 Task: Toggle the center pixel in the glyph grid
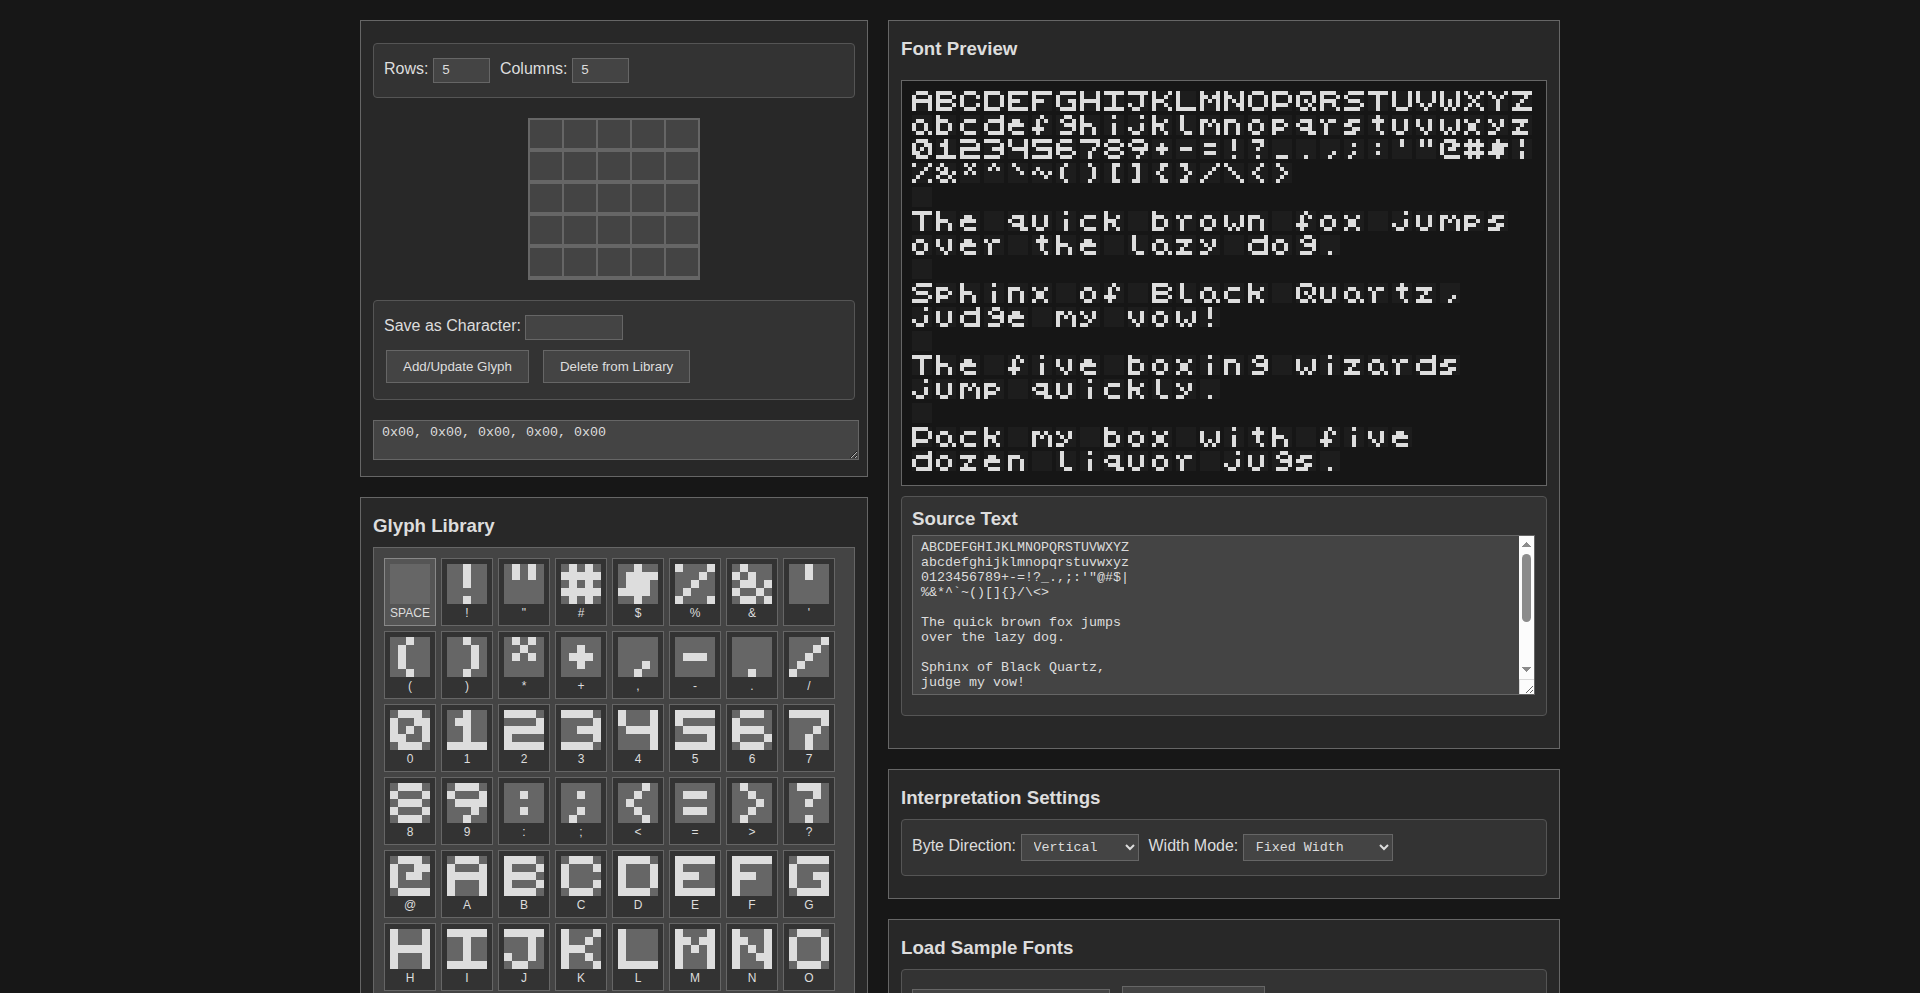(614, 199)
